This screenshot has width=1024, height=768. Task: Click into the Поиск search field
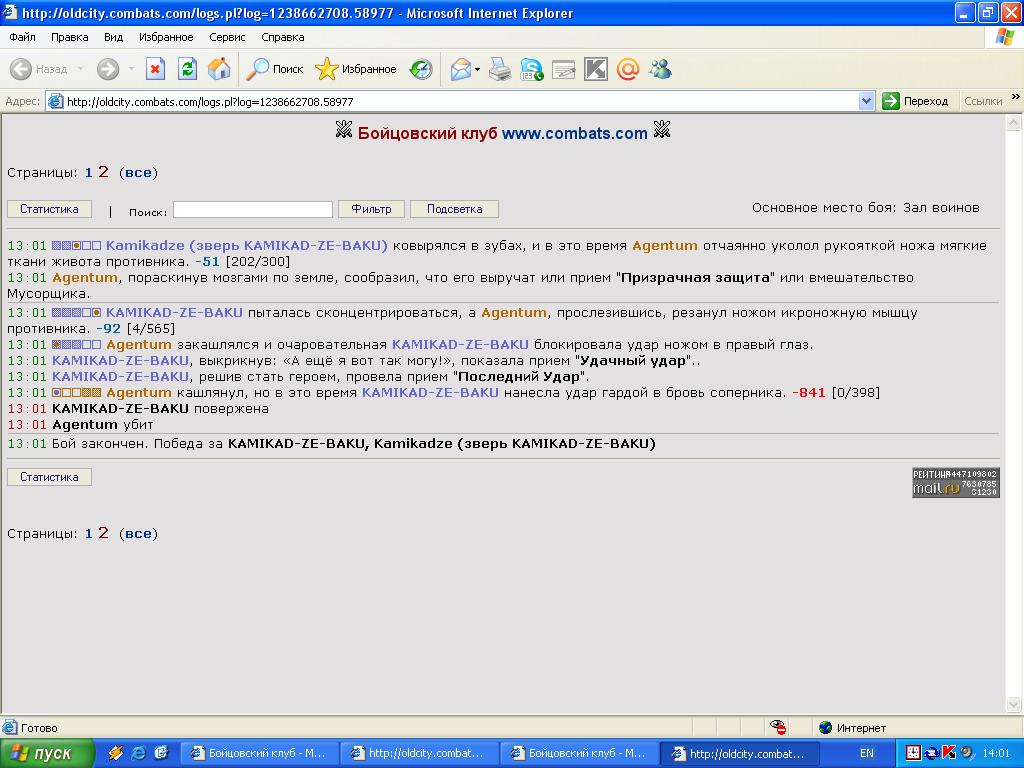pyautogui.click(x=253, y=210)
